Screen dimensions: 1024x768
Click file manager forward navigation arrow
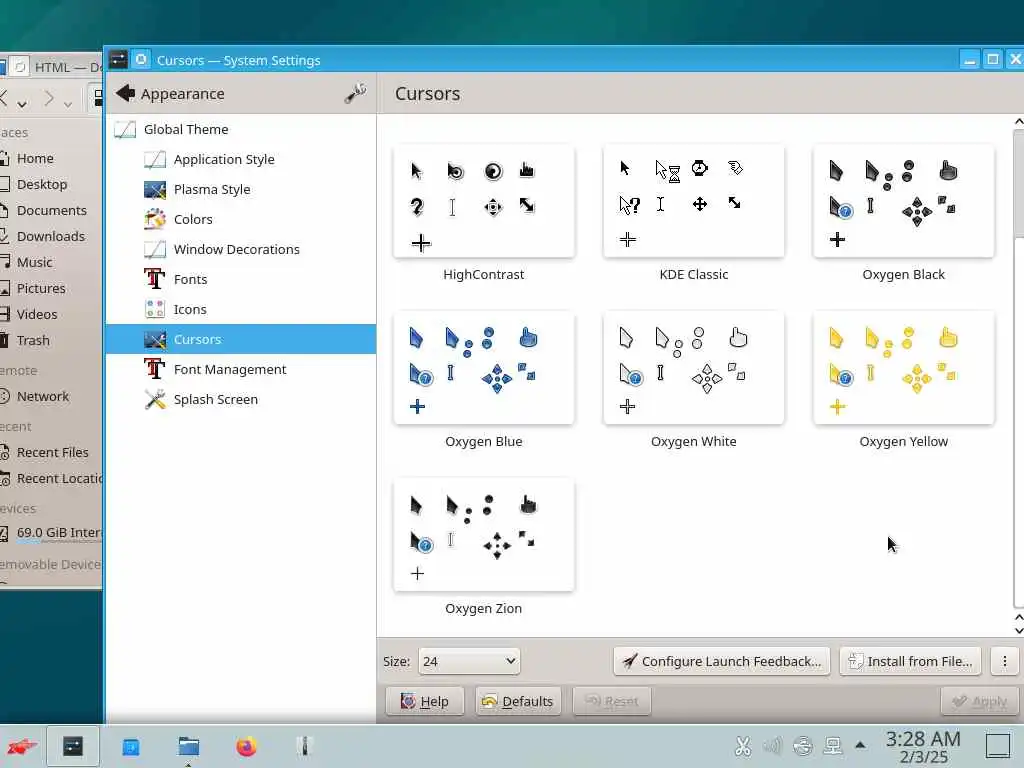[49, 99]
